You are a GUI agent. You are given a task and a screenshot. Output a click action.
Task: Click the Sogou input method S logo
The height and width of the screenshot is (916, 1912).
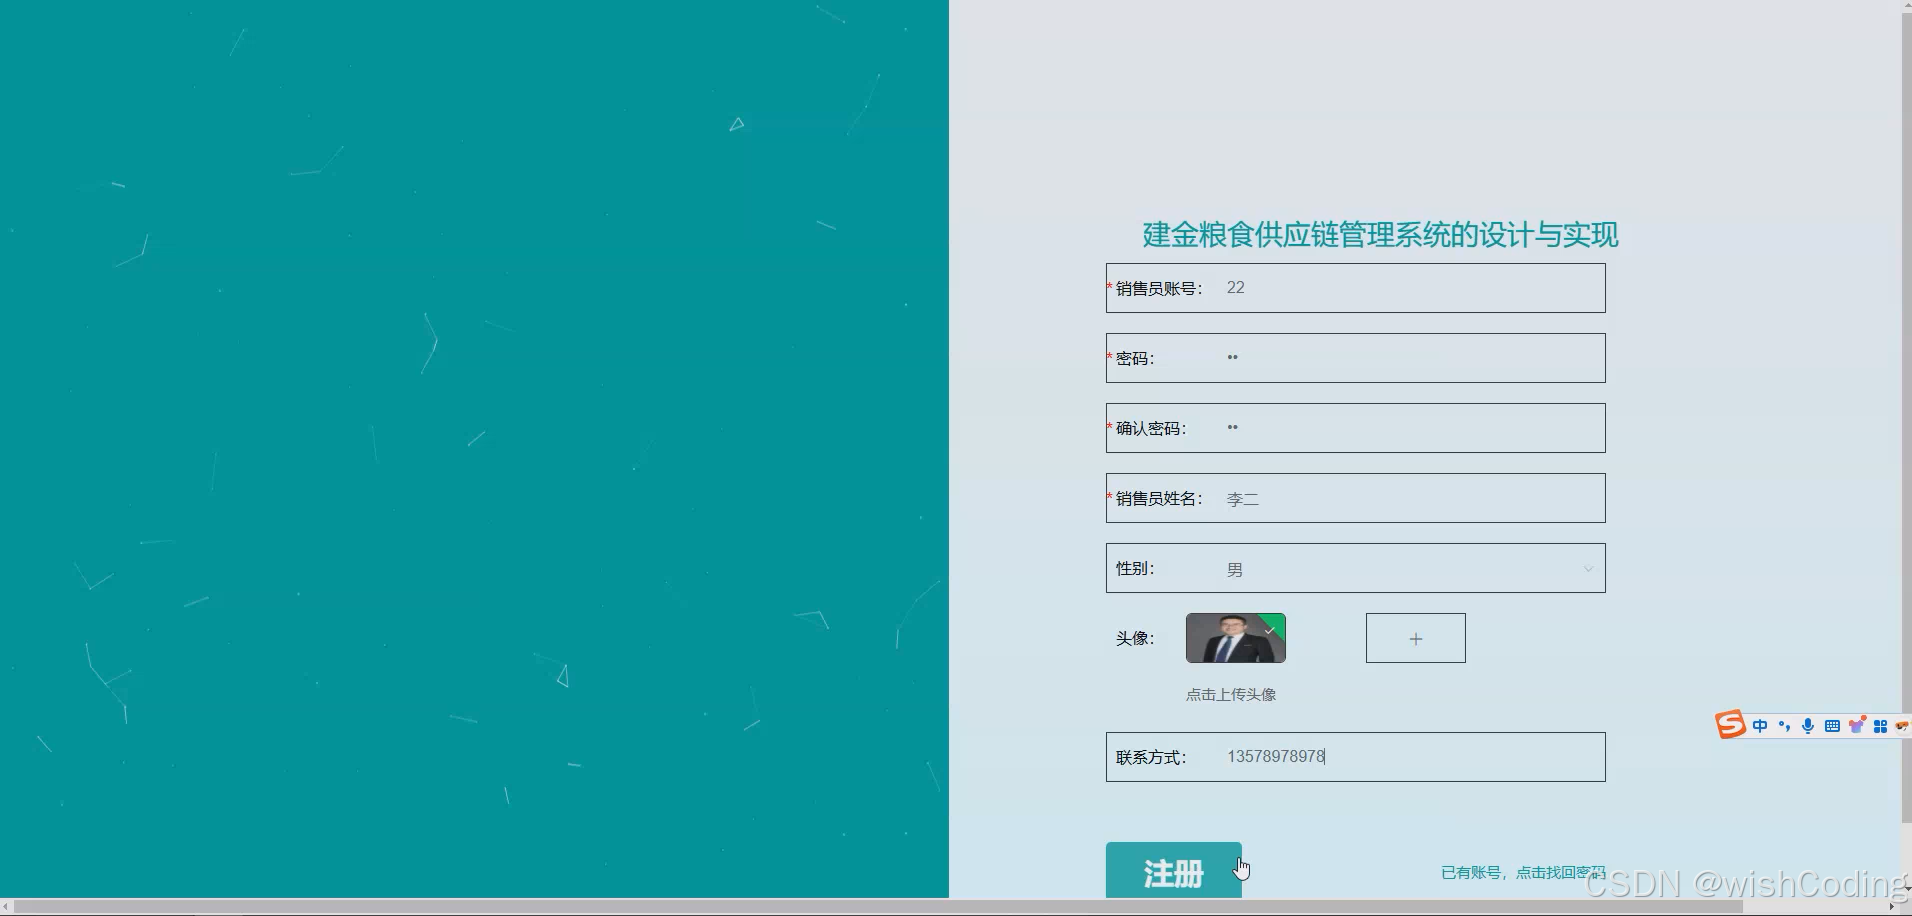point(1729,724)
